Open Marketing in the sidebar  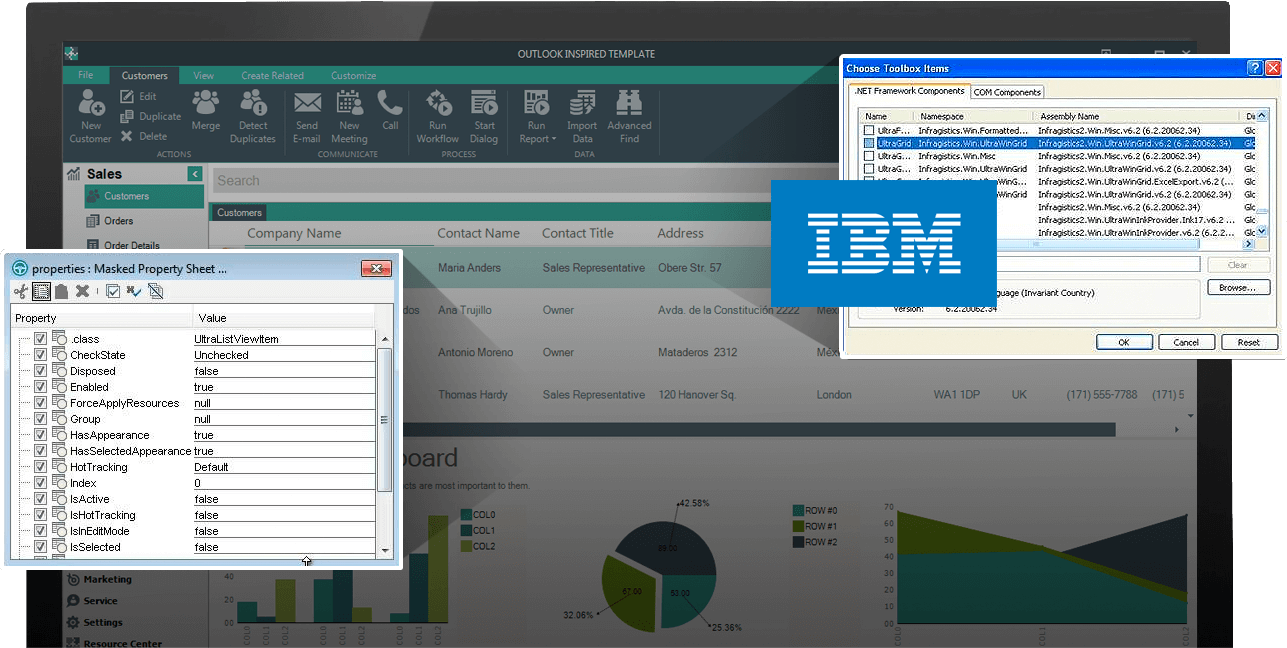(107, 579)
